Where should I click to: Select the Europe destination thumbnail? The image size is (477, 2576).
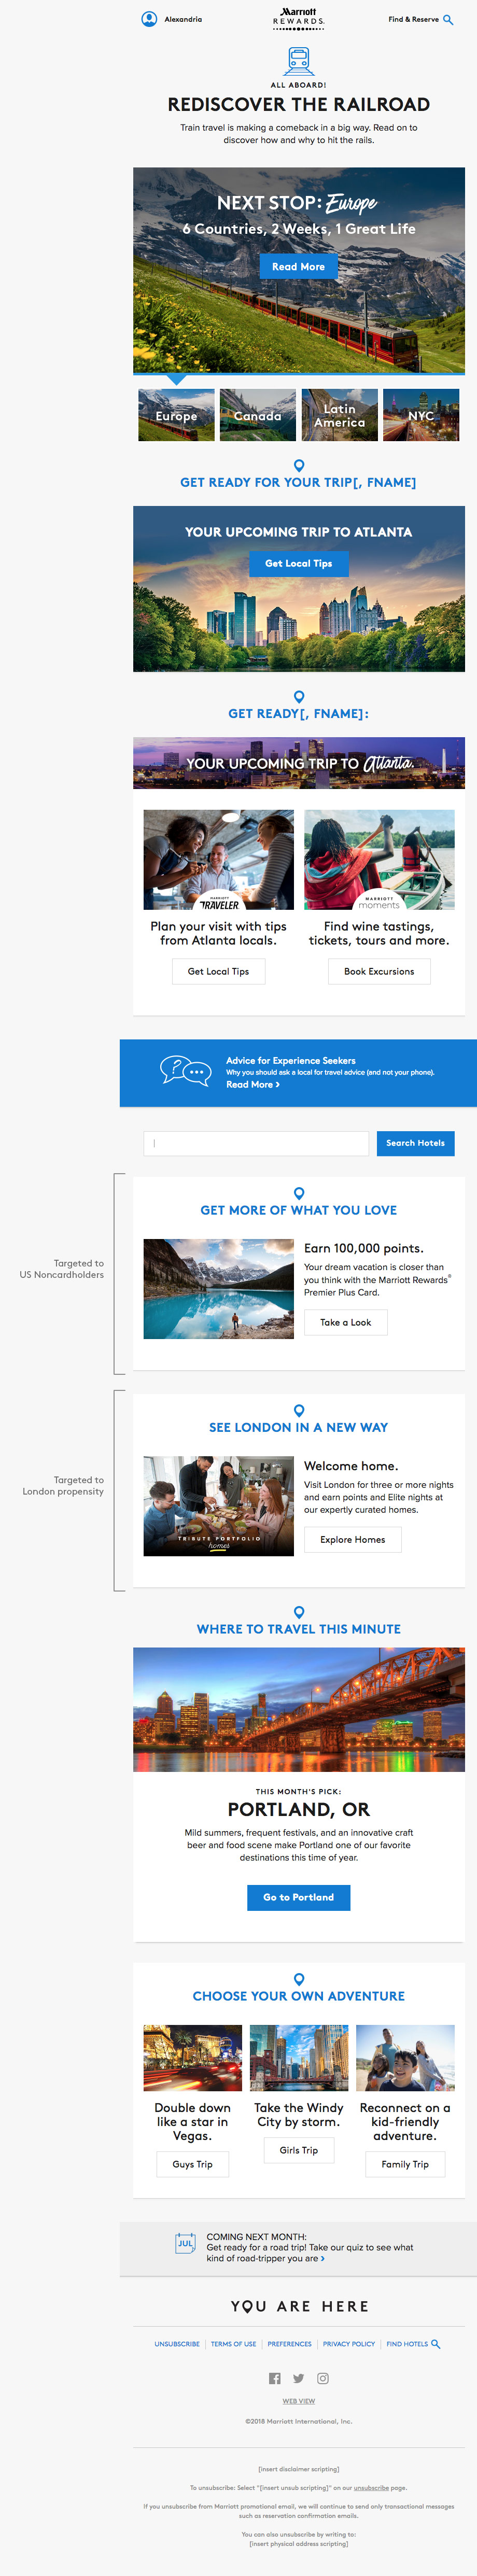pos(176,415)
